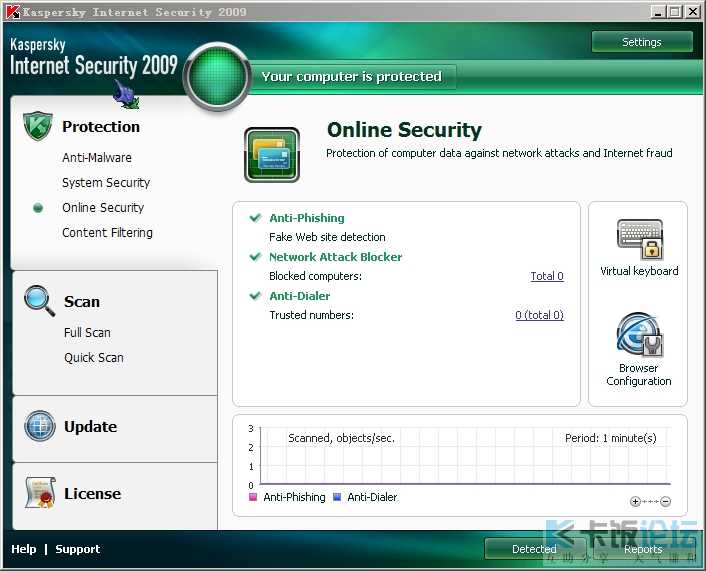
Task: Click the pink Anti-Phishing legend swatch
Action: click(253, 497)
